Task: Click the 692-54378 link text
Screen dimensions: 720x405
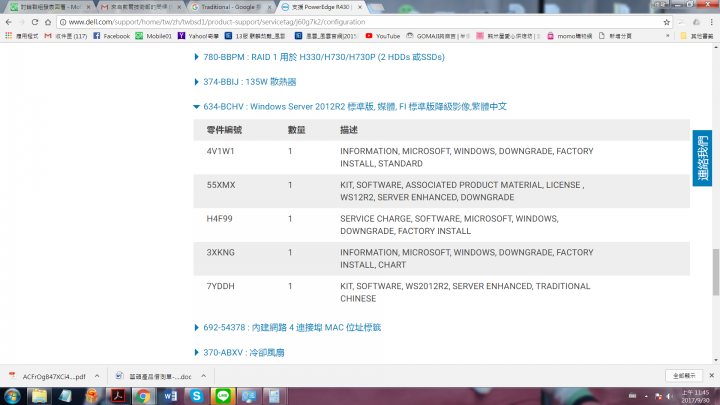Action: click(x=292, y=327)
